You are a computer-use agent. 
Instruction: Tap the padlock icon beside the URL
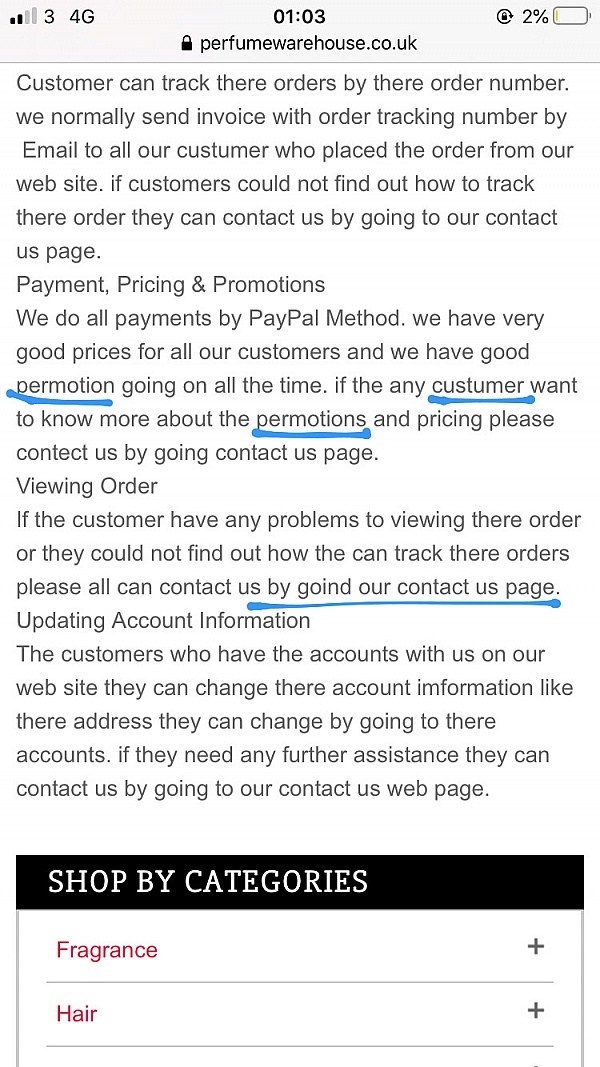click(188, 44)
